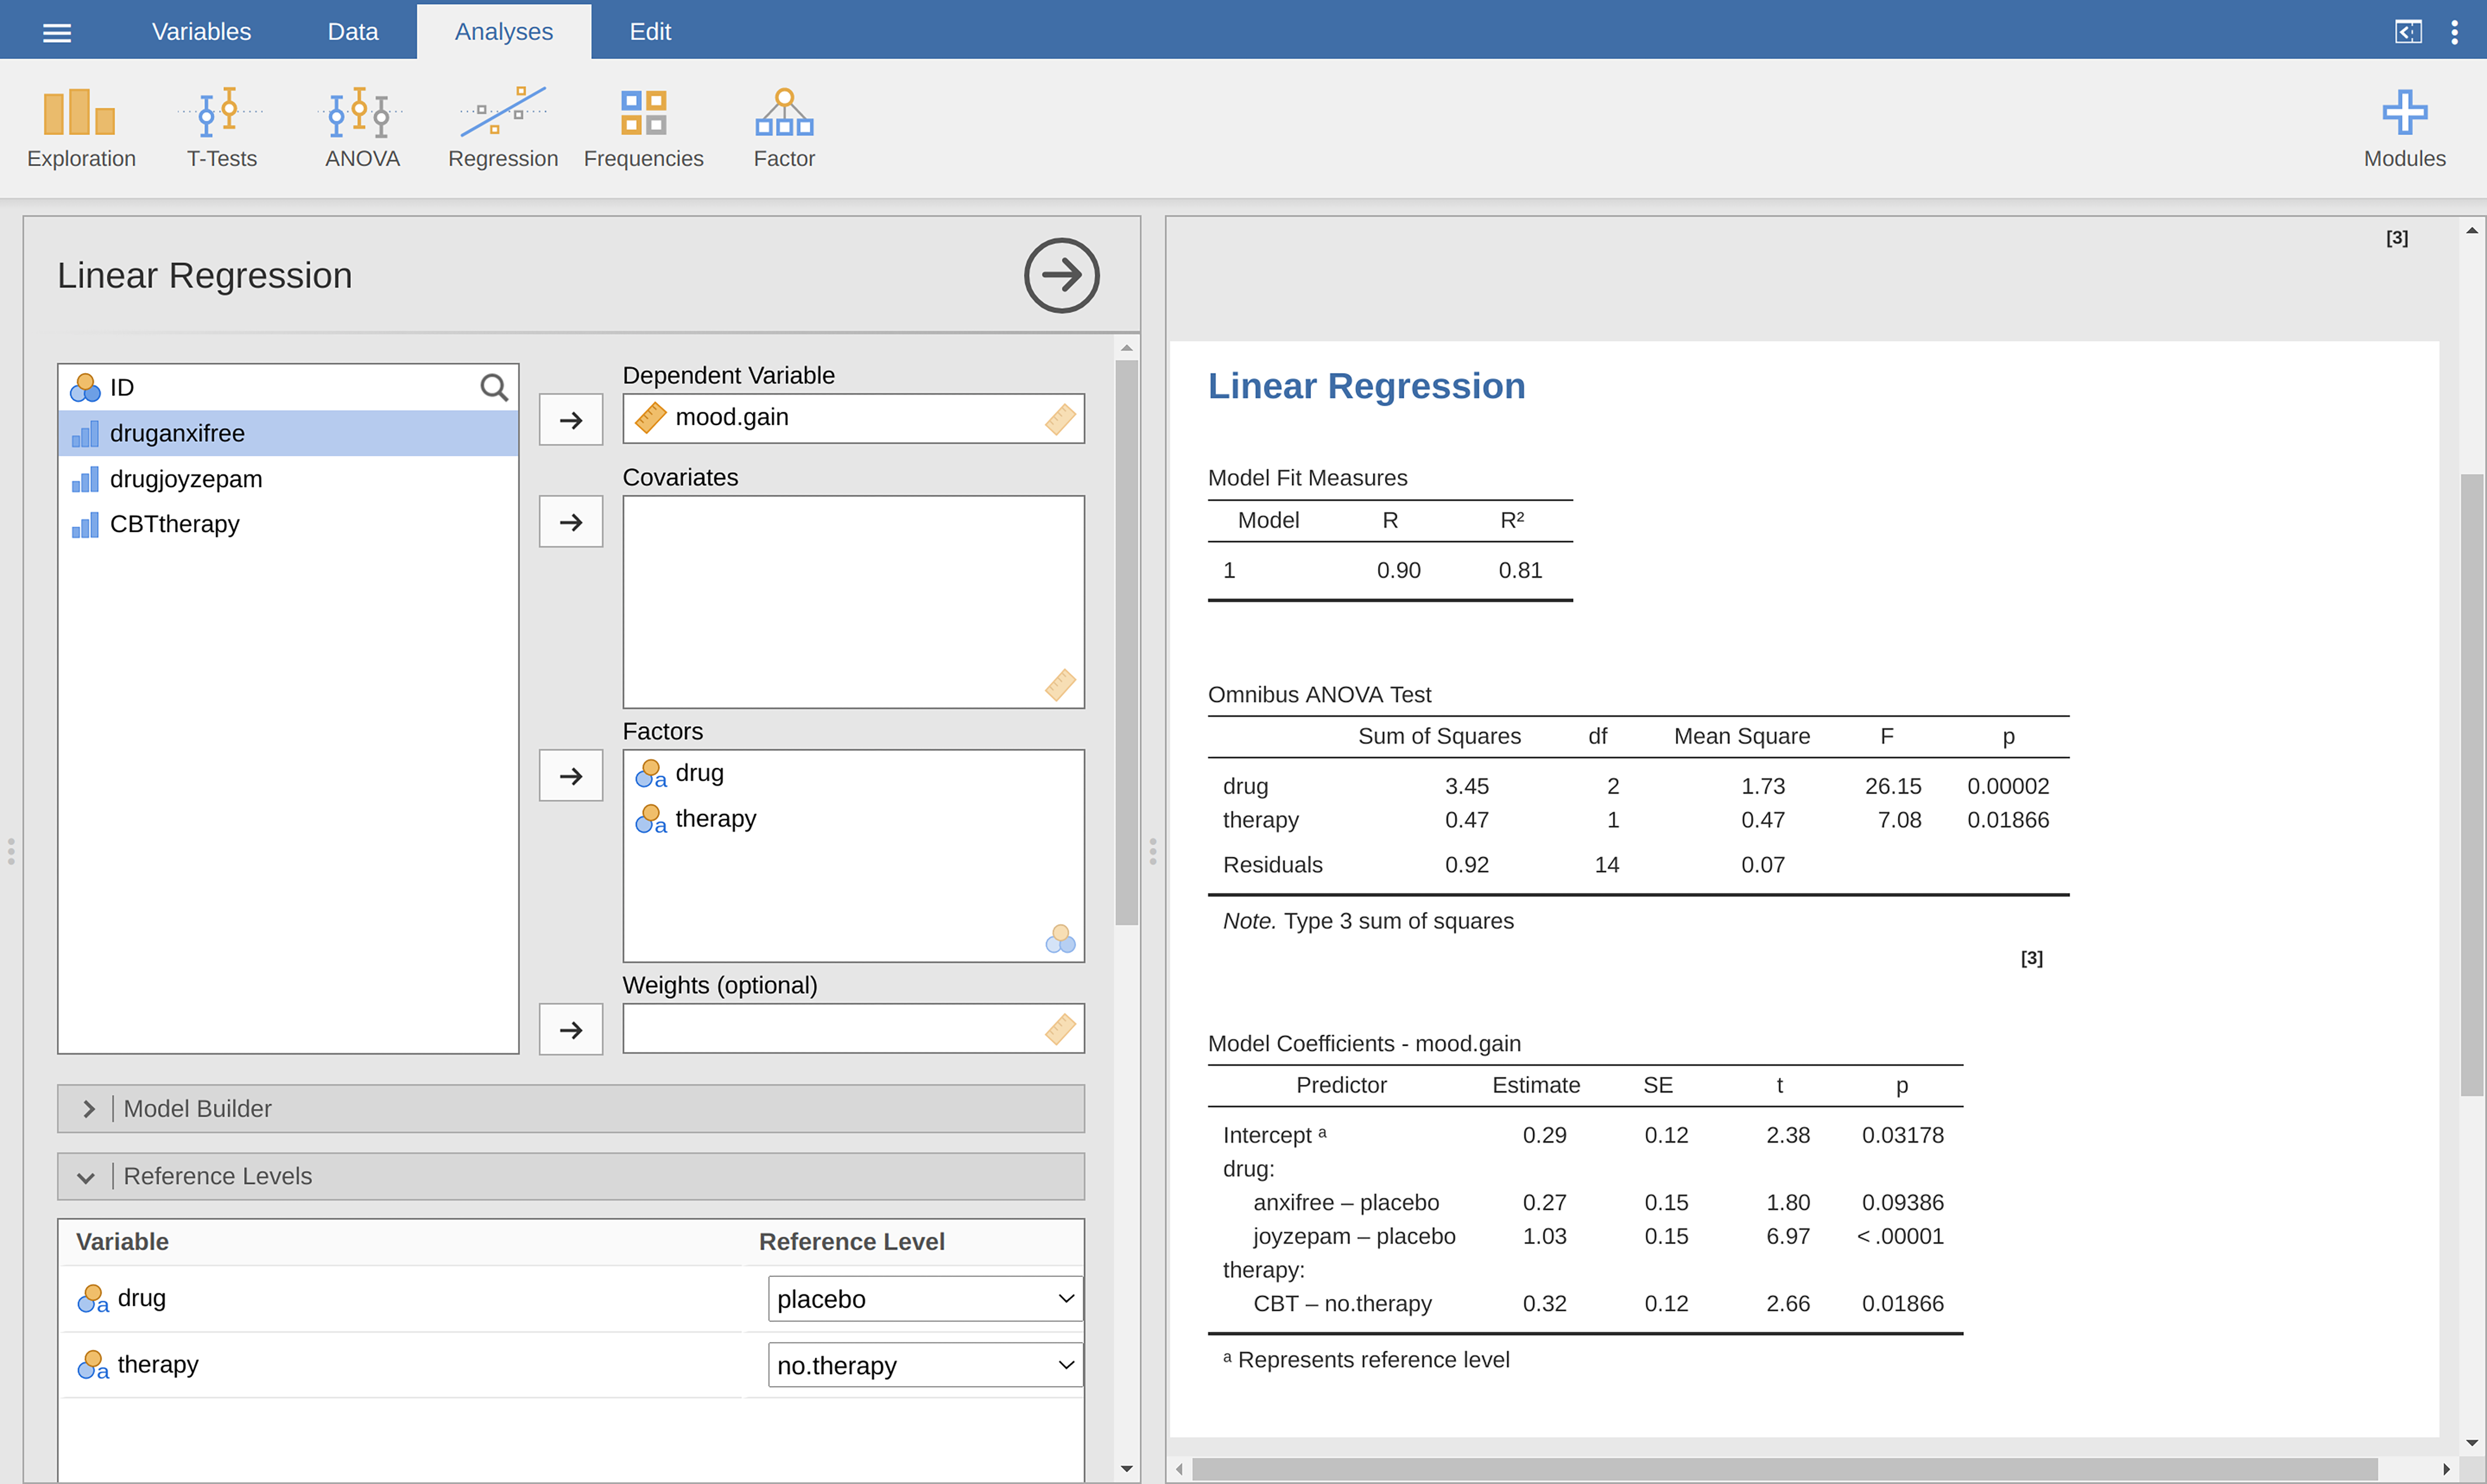Select drugjoyzepam in the variable list
Screen dimensions: 2487x1484
[288, 479]
